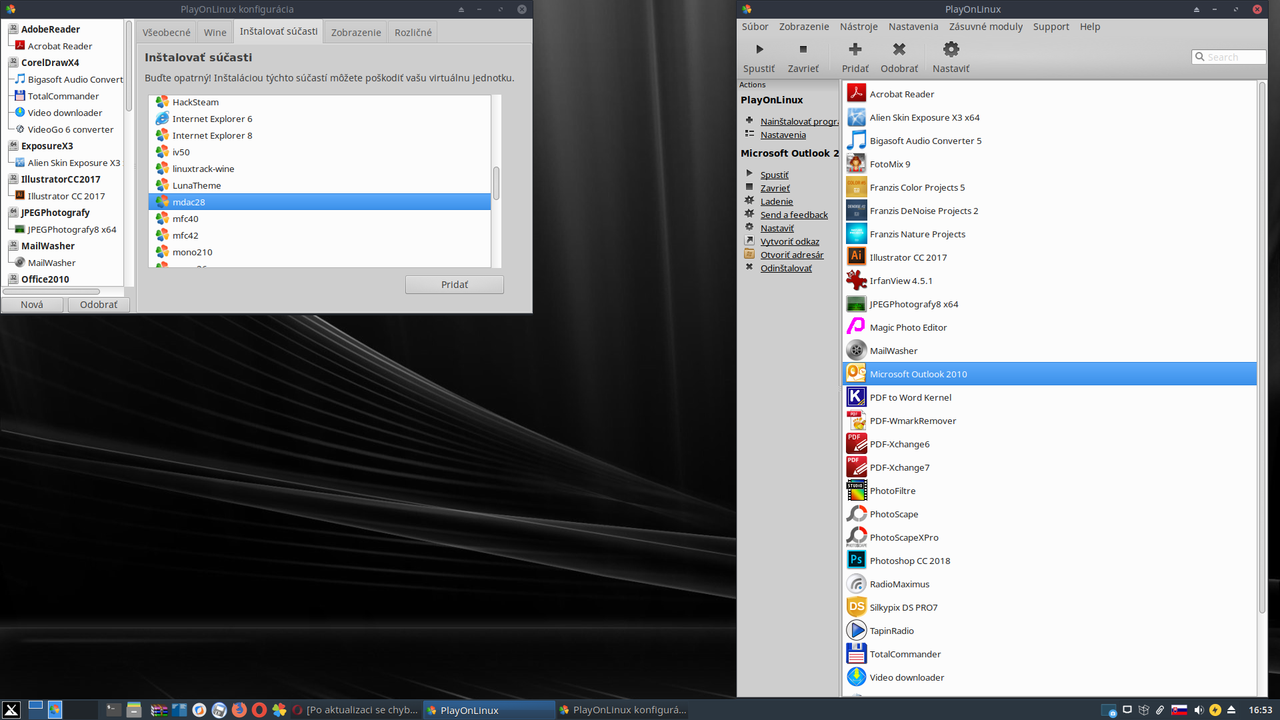Select the Silkypix DS PRO7 icon
This screenshot has width=1280, height=720.
point(856,607)
